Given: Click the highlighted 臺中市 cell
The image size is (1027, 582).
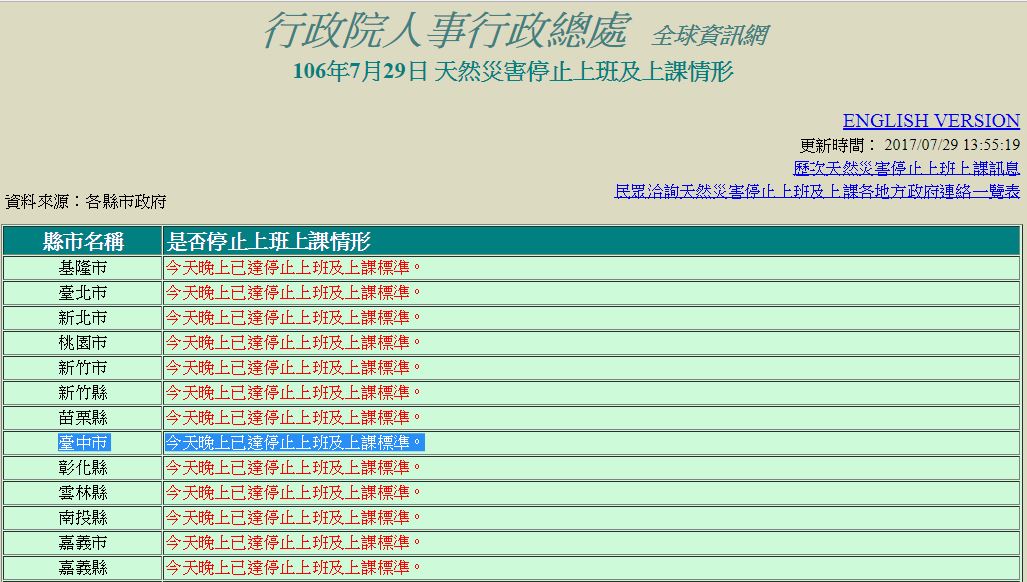Looking at the screenshot, I should (x=84, y=443).
